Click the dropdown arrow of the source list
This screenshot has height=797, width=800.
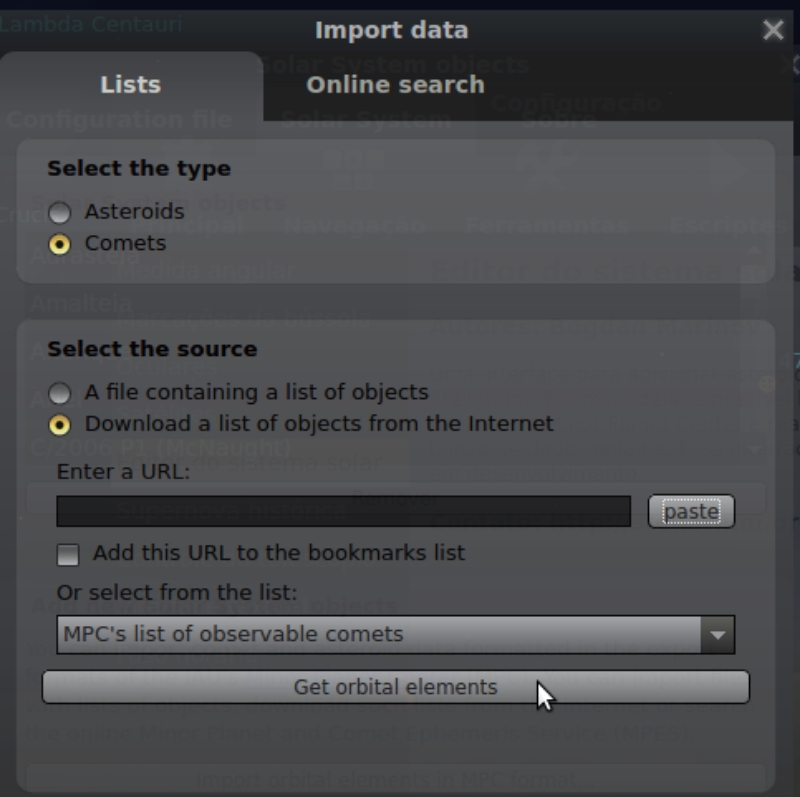click(718, 635)
